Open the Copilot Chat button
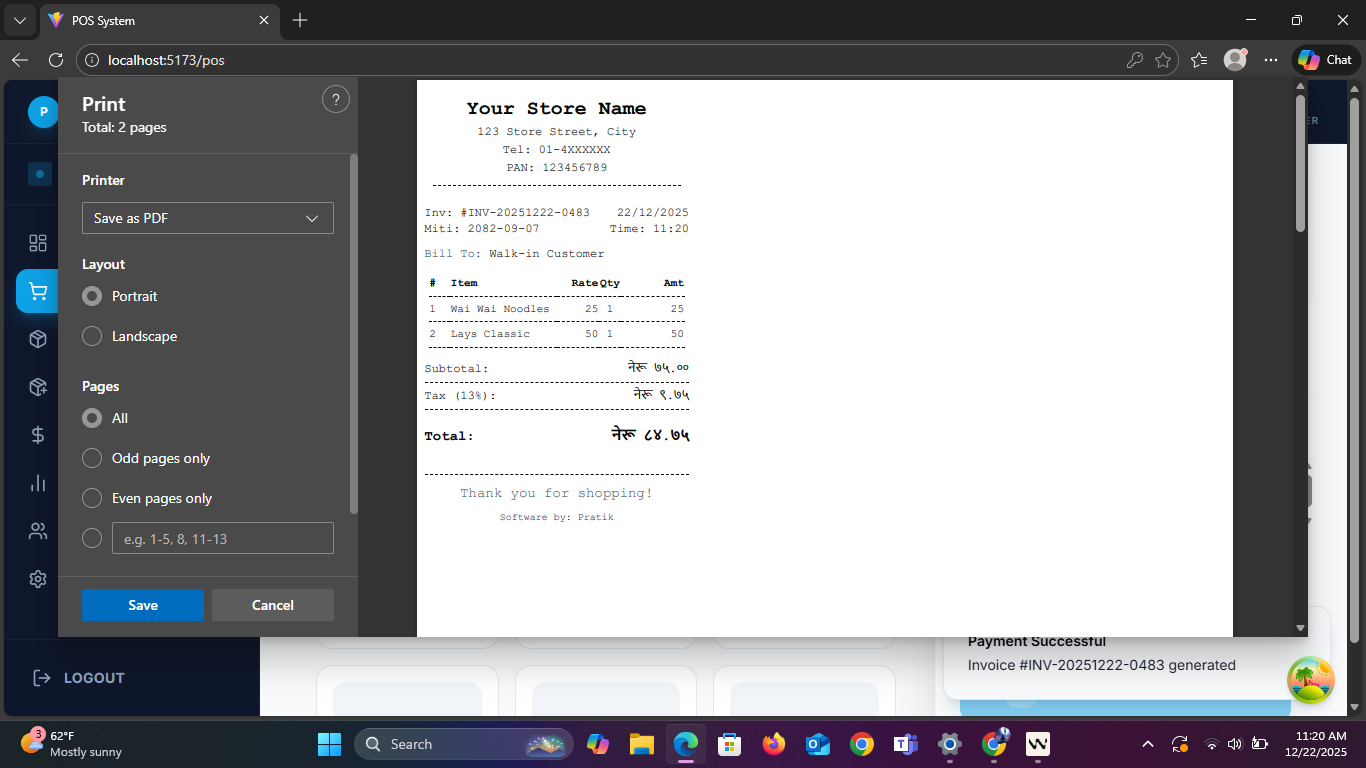The image size is (1366, 768). pyautogui.click(x=1327, y=60)
